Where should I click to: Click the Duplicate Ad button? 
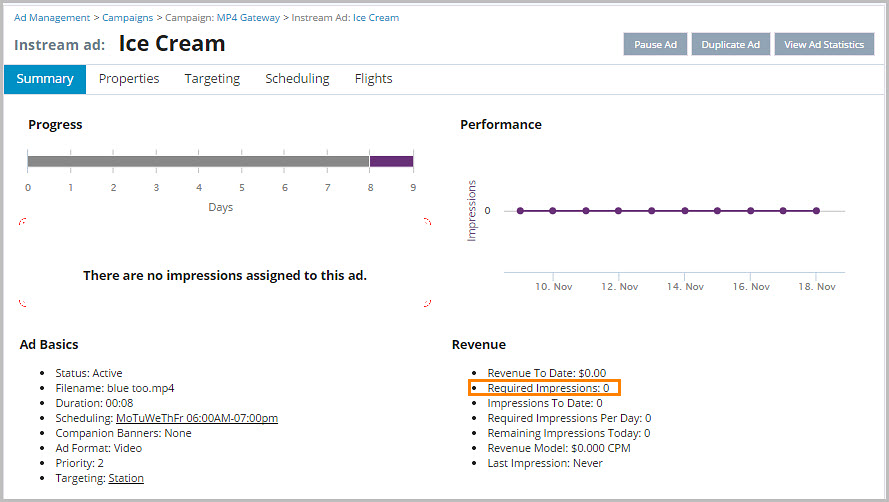click(x=730, y=44)
